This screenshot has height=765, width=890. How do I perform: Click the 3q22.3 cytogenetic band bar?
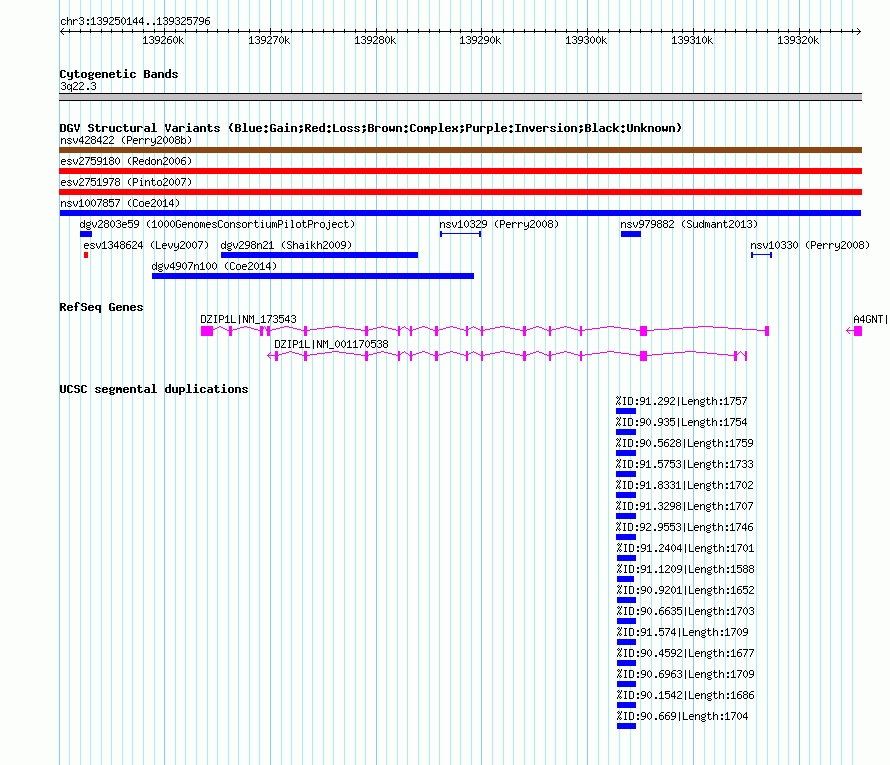click(x=460, y=97)
